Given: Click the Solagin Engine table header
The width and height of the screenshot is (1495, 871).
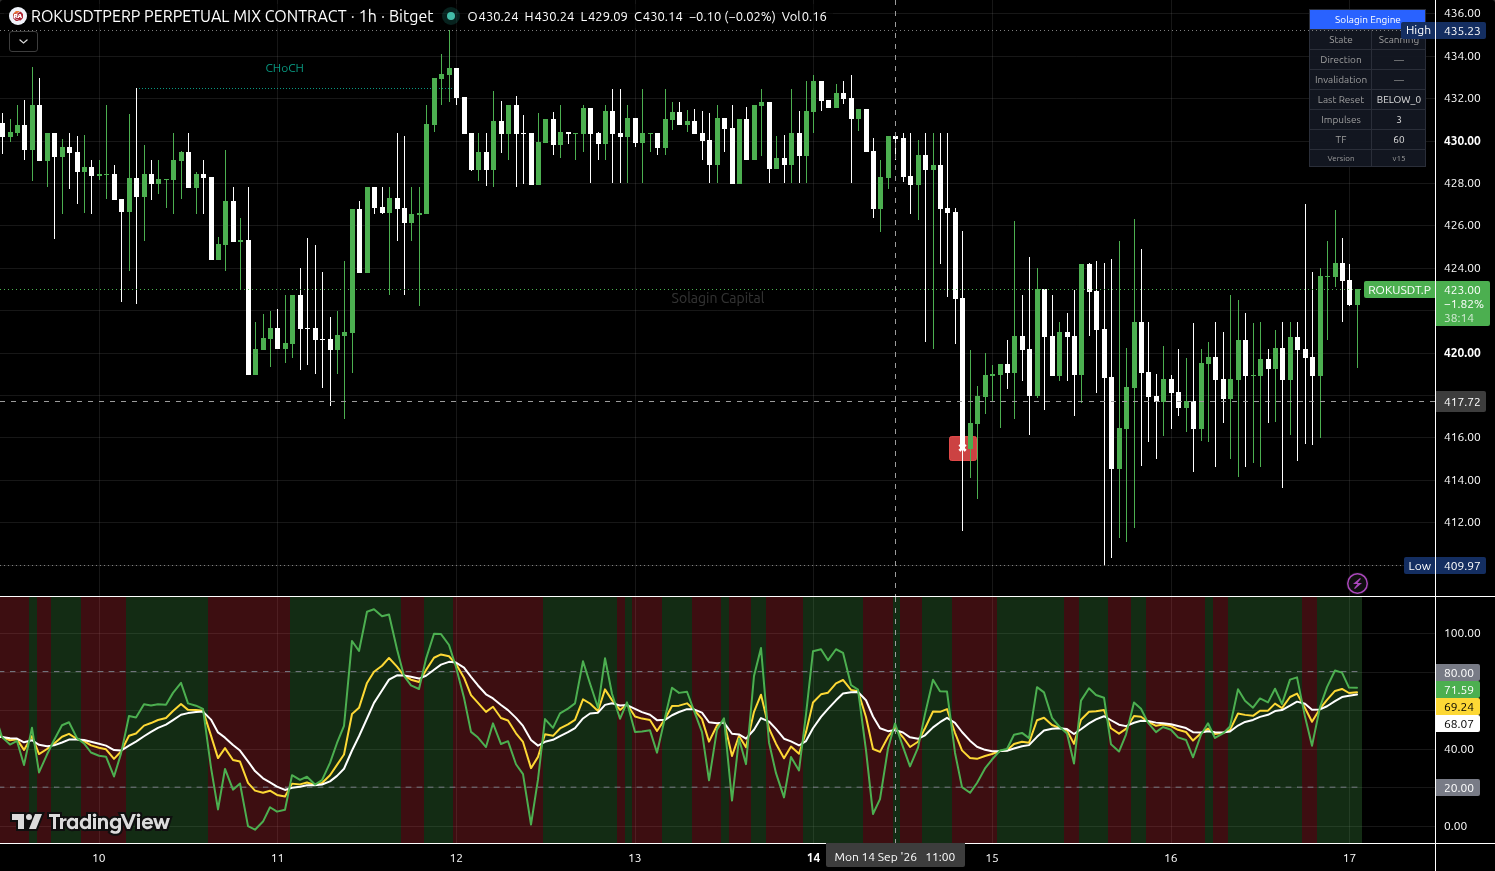Looking at the screenshot, I should [1367, 19].
